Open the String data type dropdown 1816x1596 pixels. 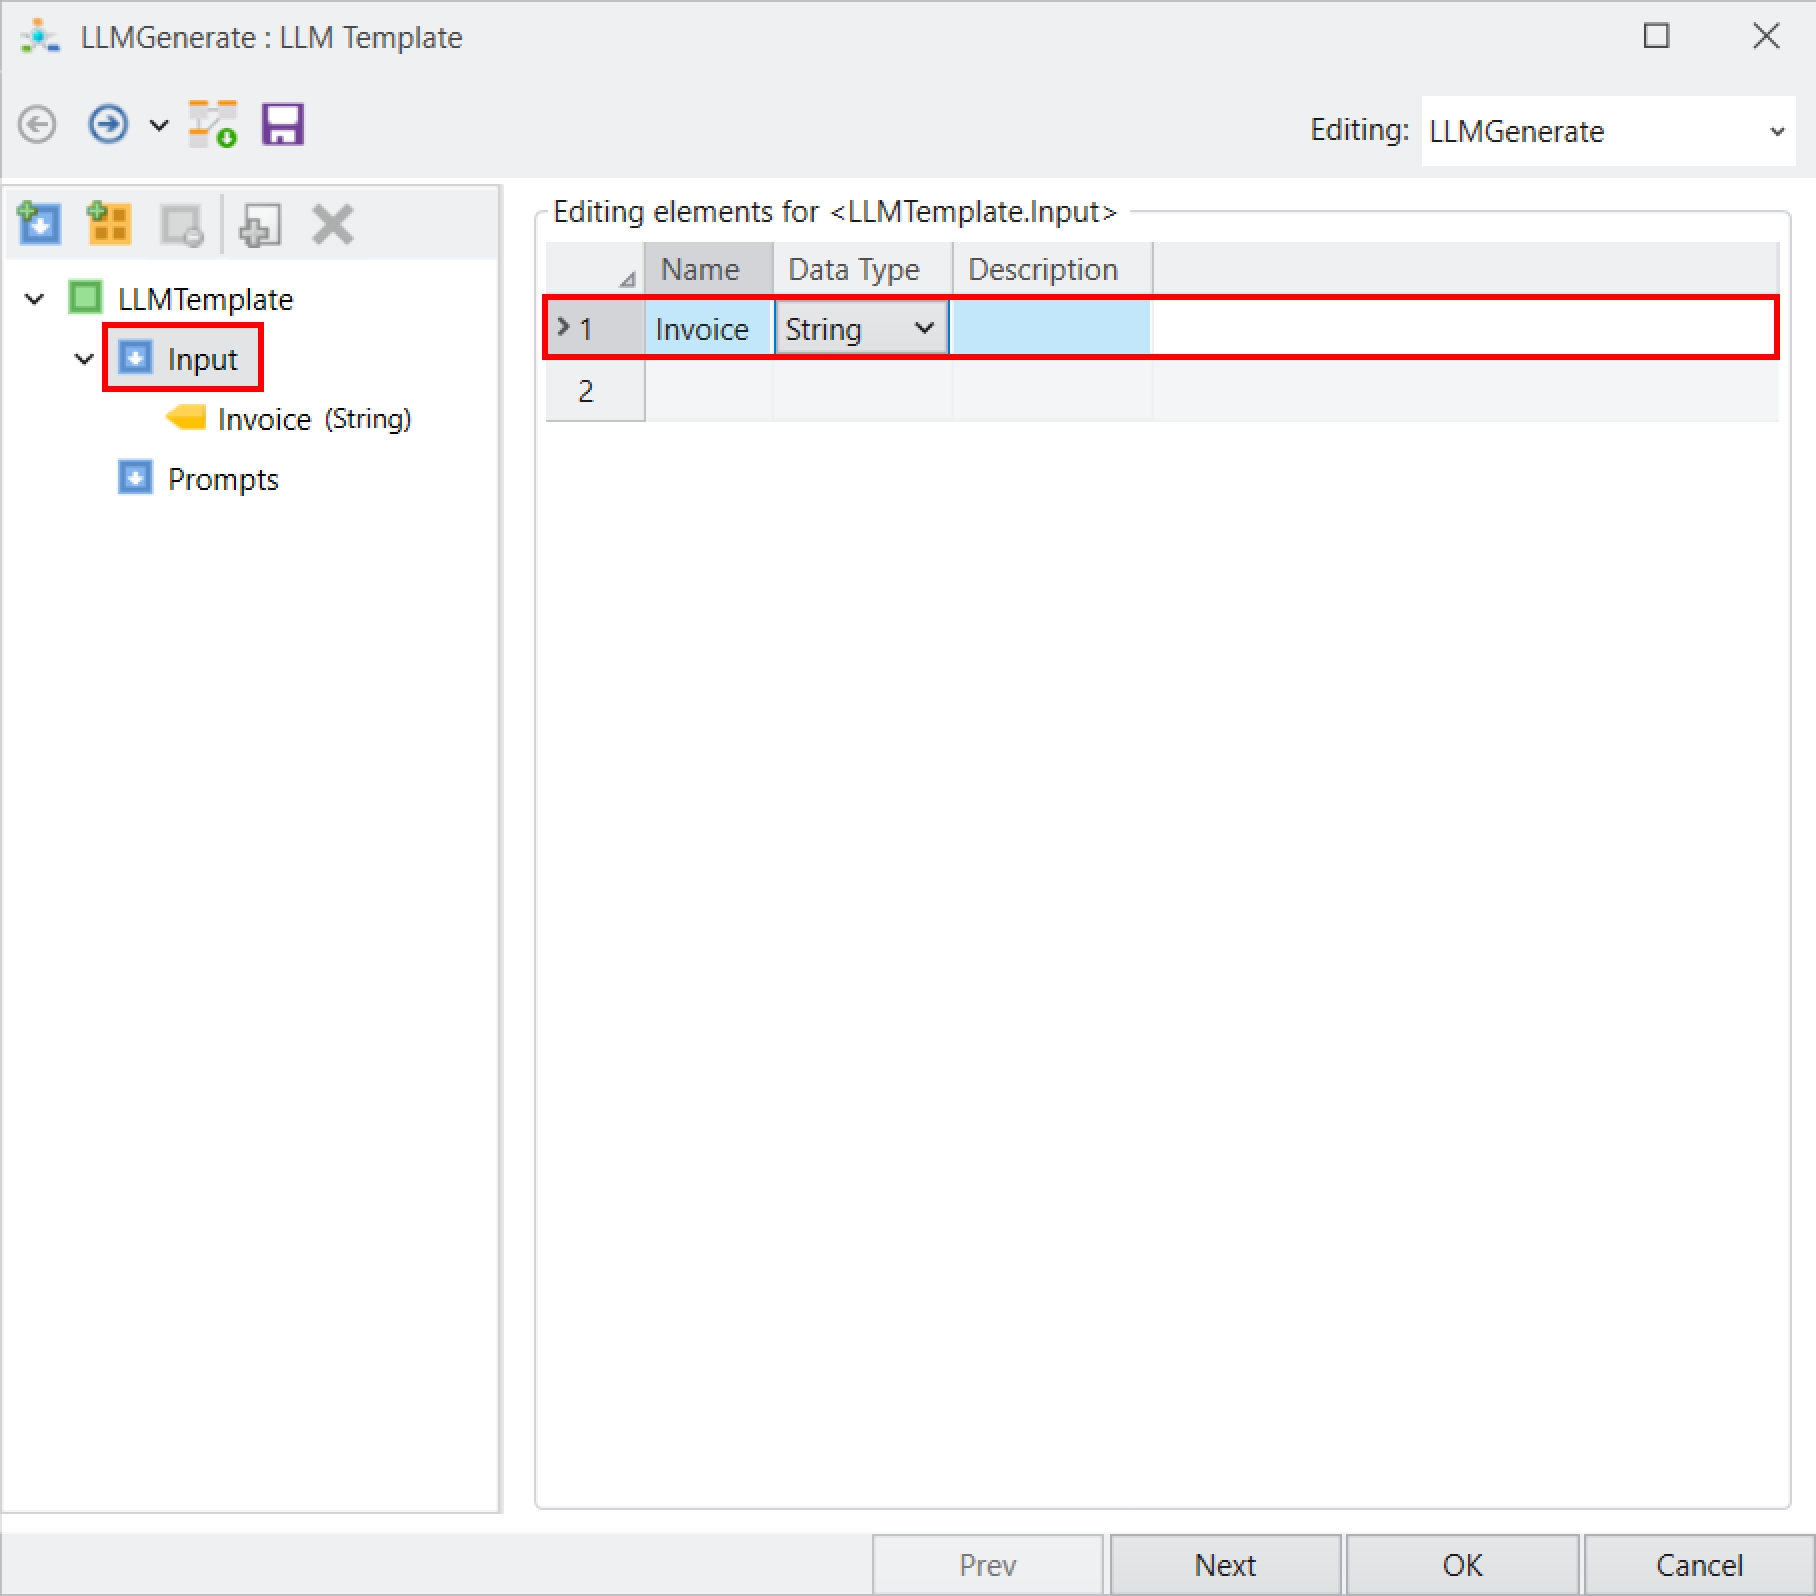point(924,328)
